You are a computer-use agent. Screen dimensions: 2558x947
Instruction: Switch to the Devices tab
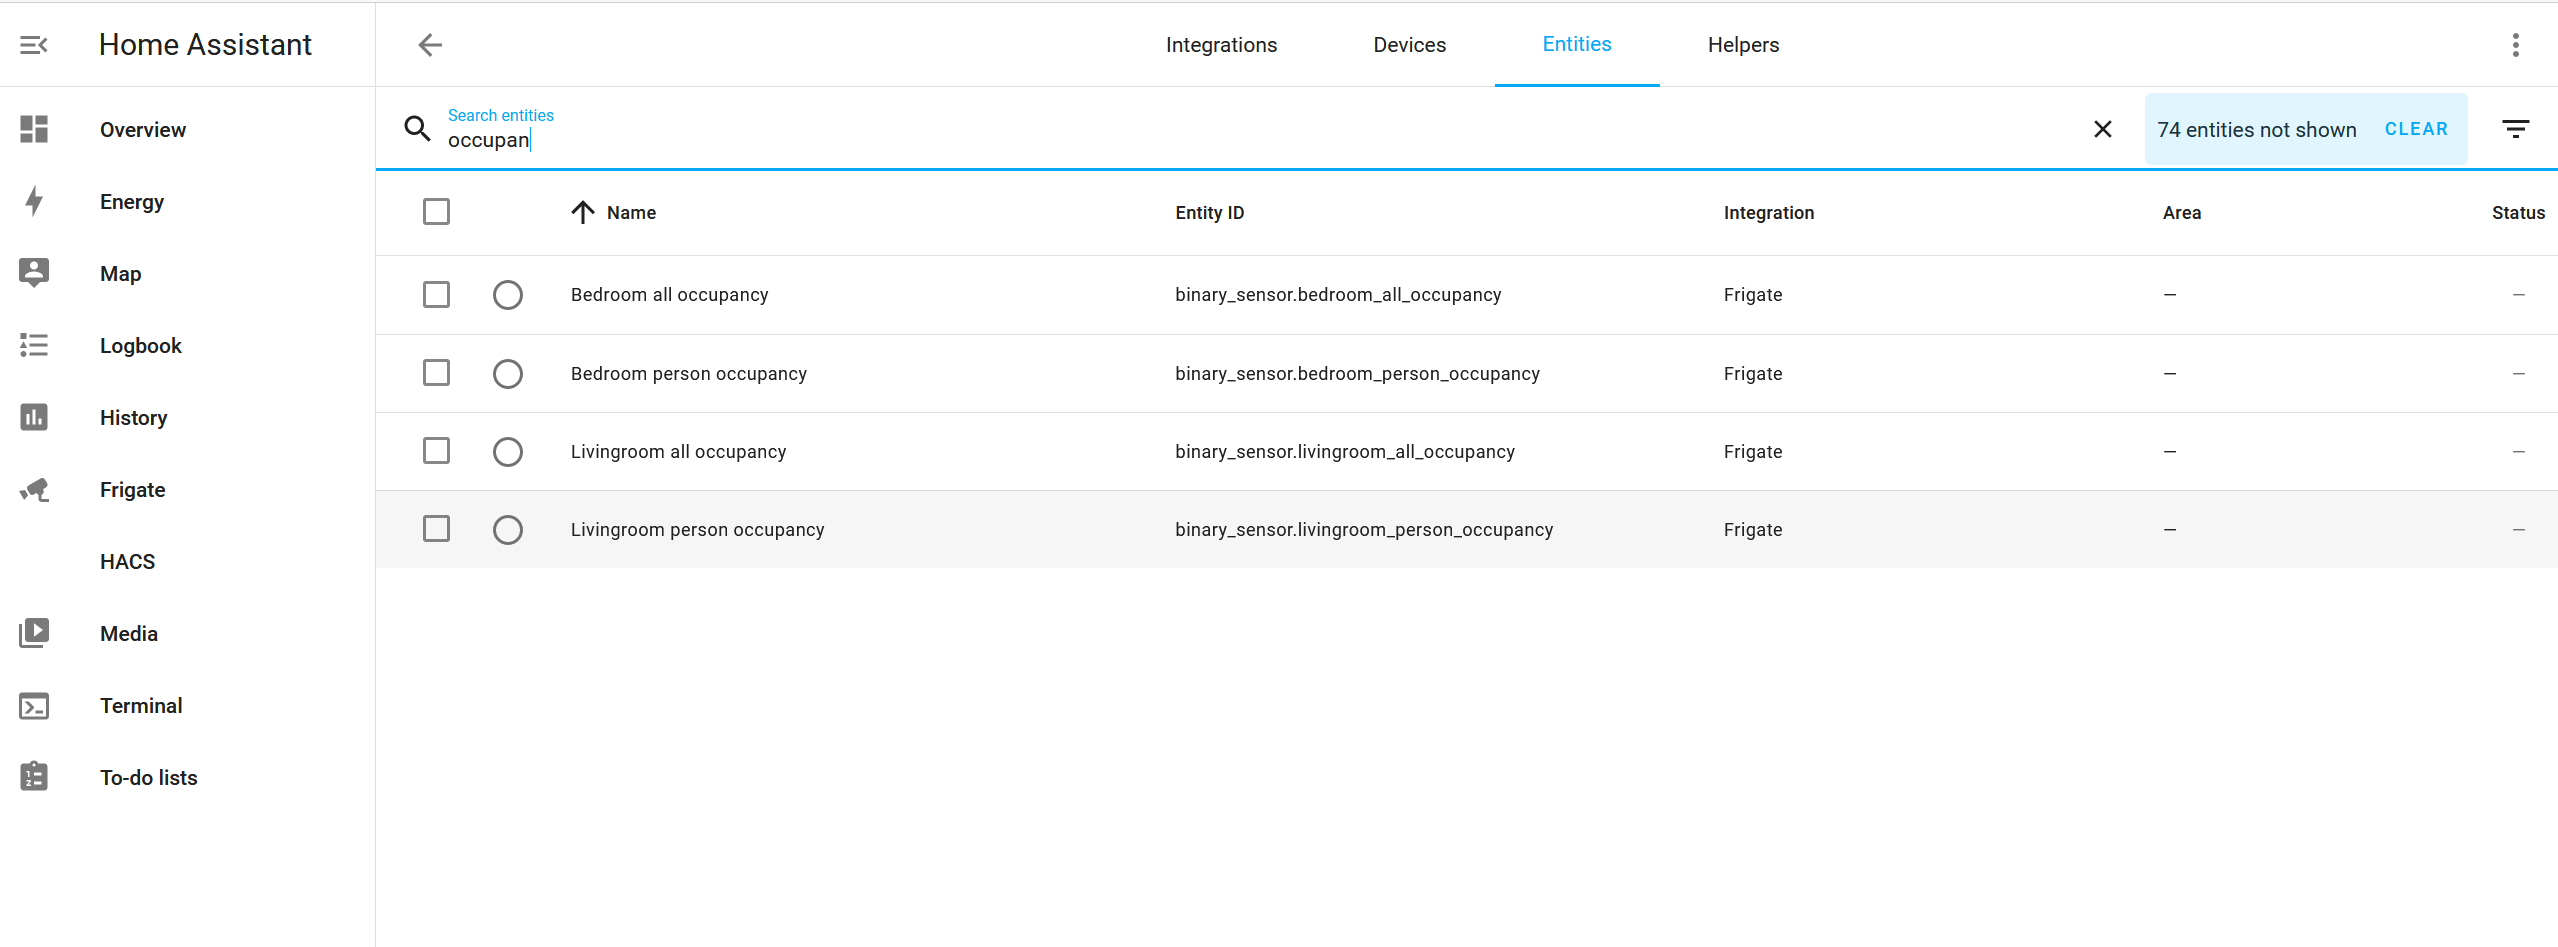(1409, 45)
